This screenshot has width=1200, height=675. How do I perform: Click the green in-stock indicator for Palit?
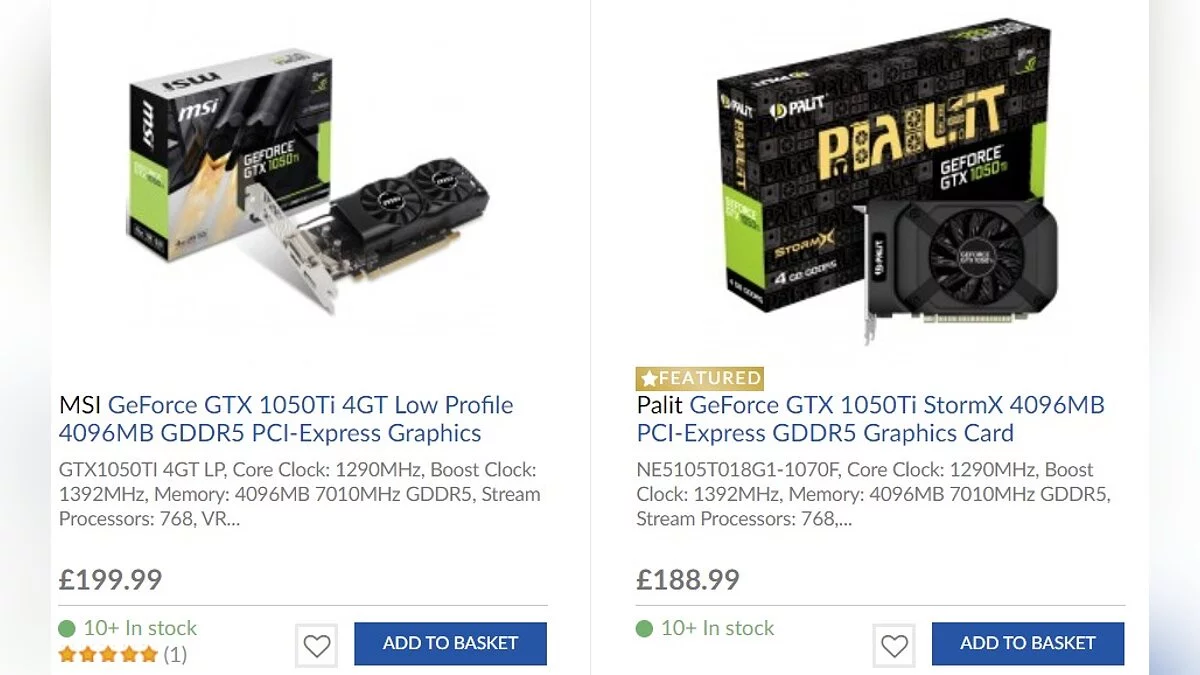click(x=645, y=629)
